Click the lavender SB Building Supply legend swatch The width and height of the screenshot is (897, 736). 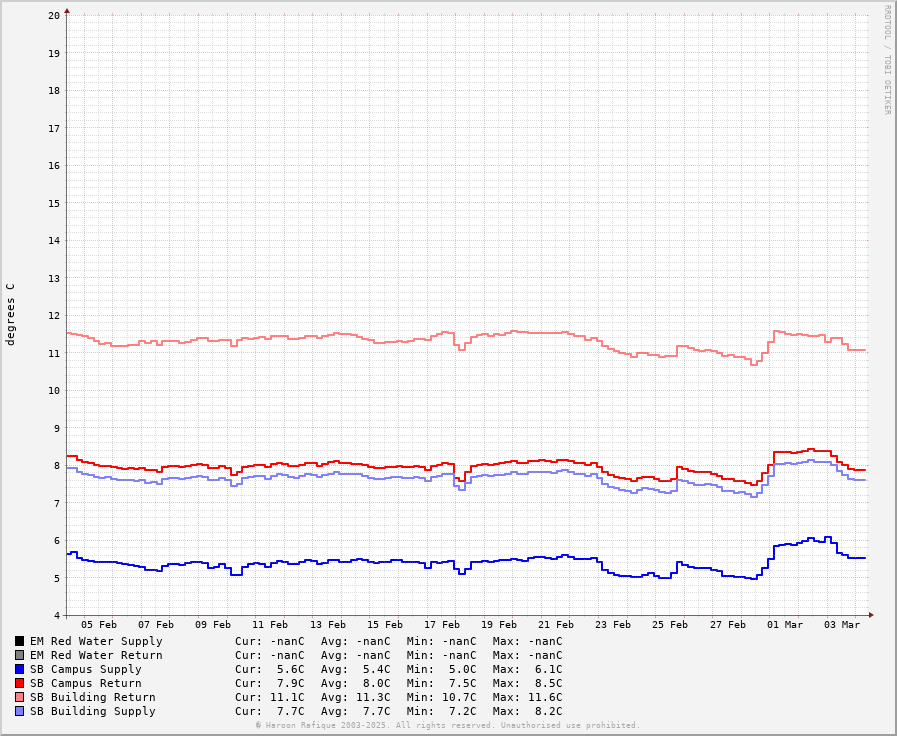point(19,711)
